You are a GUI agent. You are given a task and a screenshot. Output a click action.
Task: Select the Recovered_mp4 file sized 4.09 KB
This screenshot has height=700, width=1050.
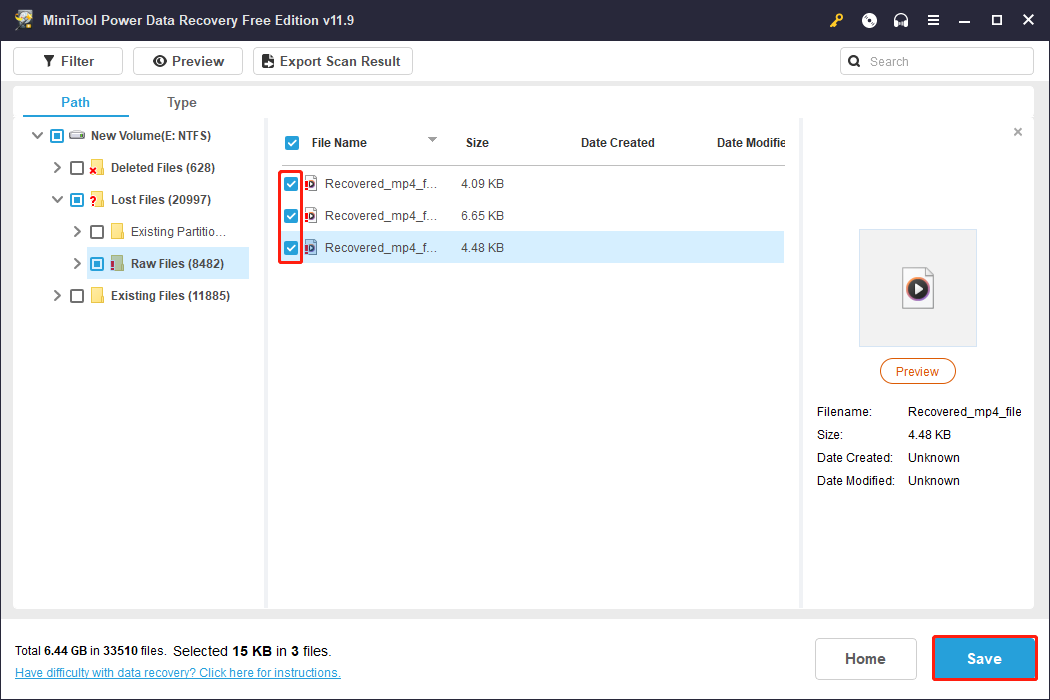click(x=532, y=184)
